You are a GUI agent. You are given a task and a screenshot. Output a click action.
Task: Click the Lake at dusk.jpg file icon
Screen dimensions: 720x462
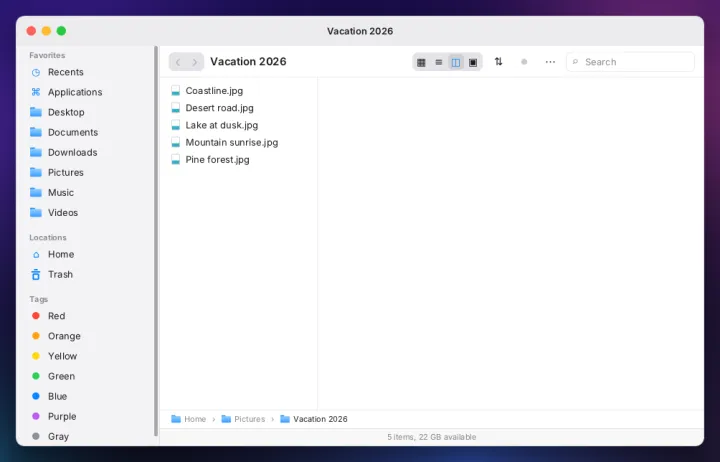pyautogui.click(x=175, y=125)
